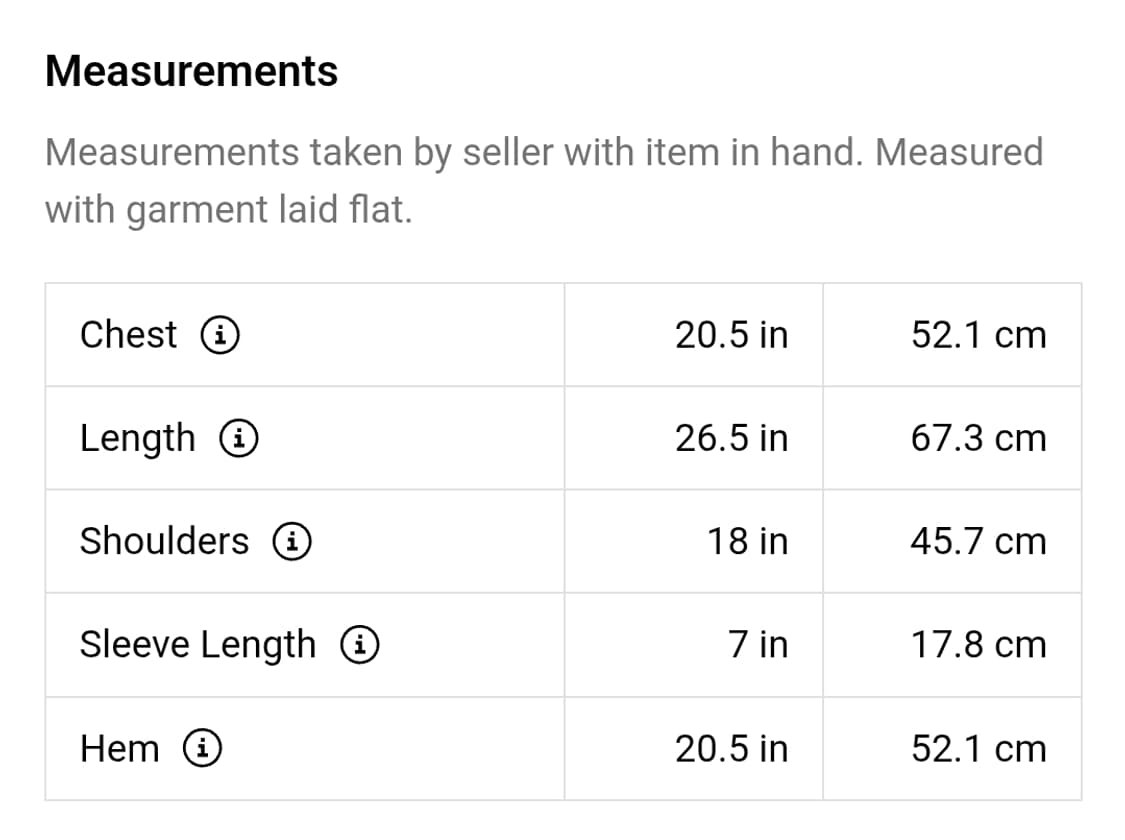The height and width of the screenshot is (840, 1125).
Task: Select the Chest row label
Action: (128, 335)
